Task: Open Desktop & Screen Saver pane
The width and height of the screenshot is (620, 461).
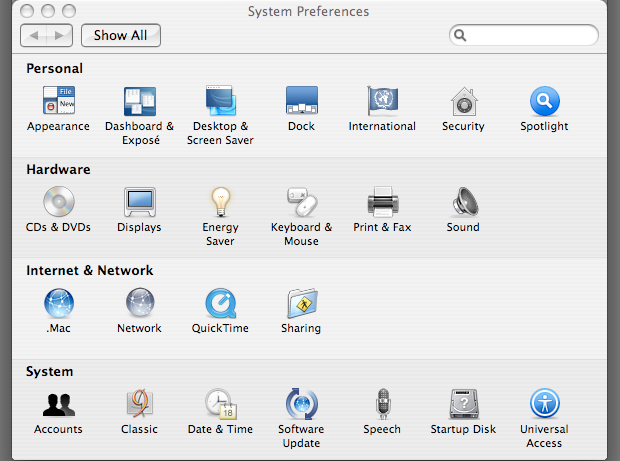Action: pyautogui.click(x=221, y=100)
